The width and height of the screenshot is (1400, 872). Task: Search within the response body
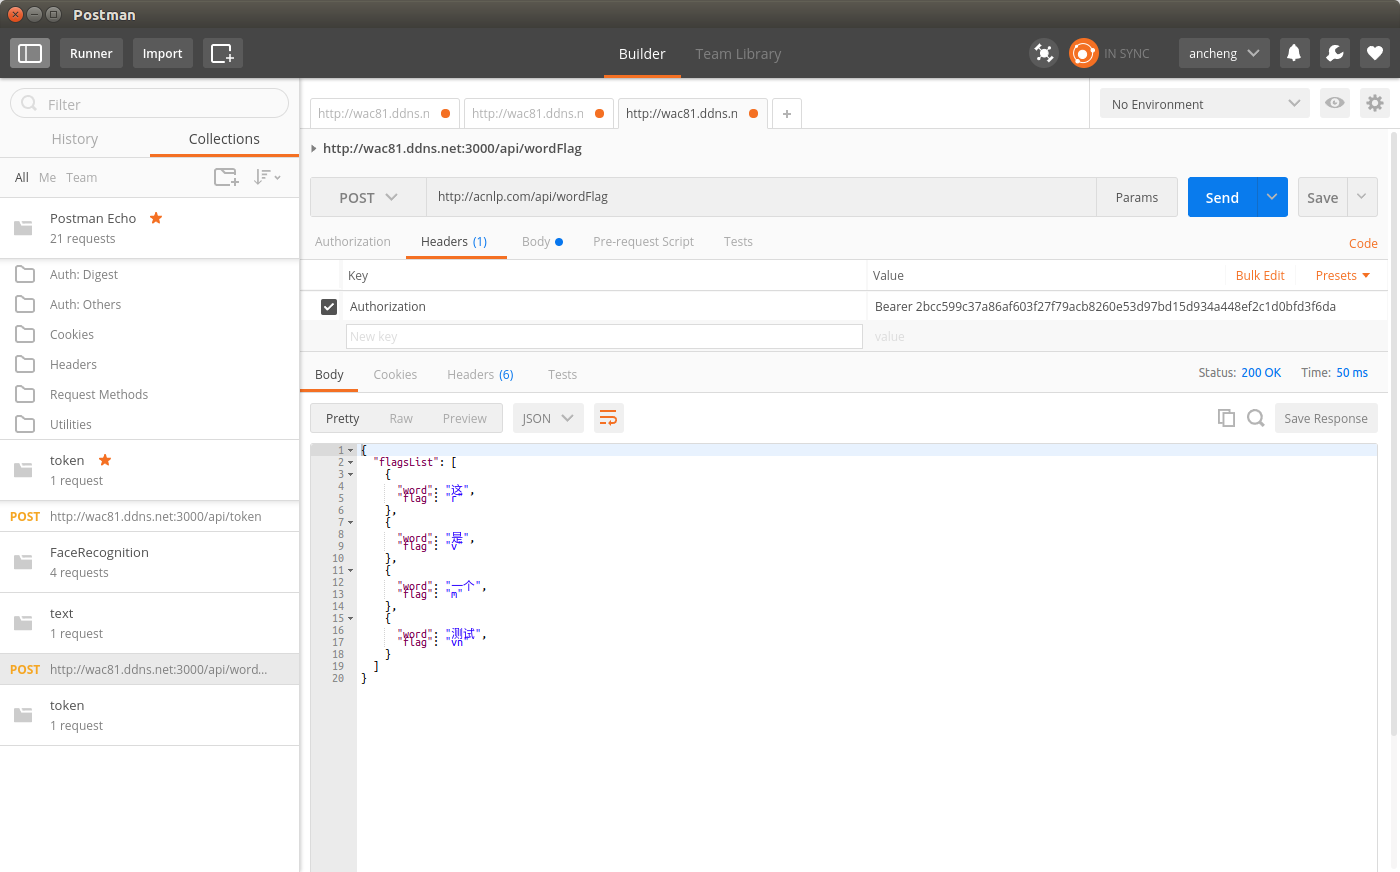click(1256, 418)
